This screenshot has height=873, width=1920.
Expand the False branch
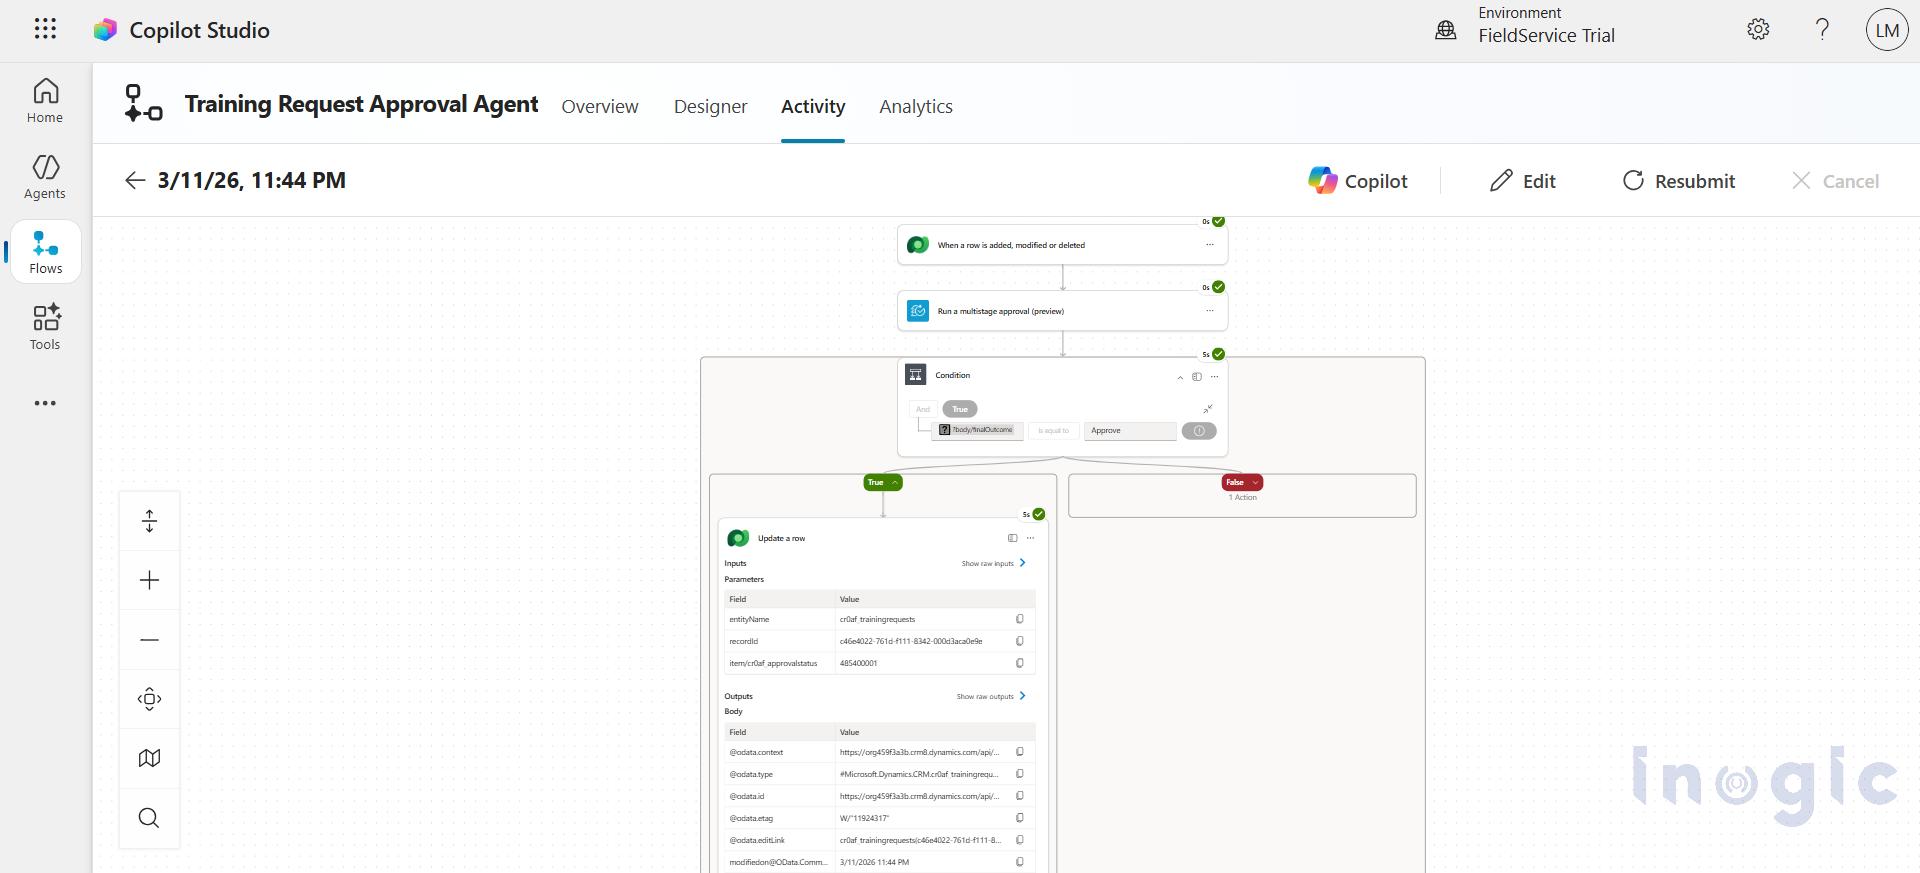(1243, 482)
